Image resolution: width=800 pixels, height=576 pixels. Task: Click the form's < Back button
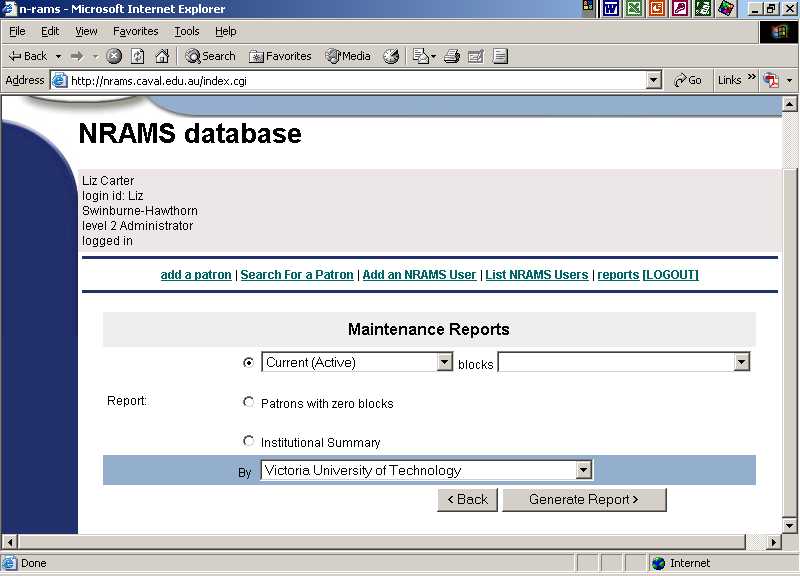[467, 499]
